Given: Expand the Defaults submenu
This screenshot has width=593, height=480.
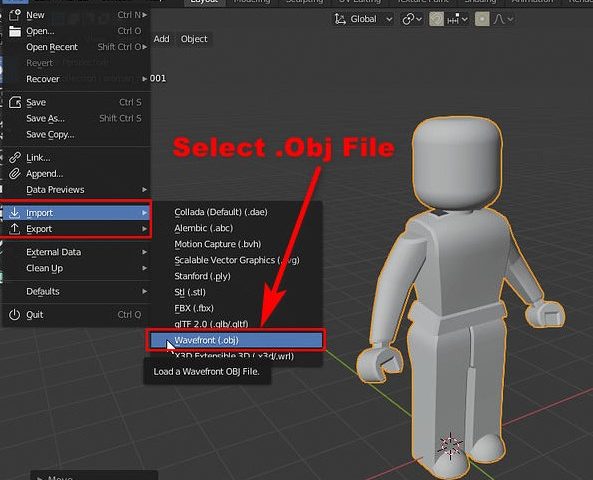Looking at the screenshot, I should coord(77,292).
